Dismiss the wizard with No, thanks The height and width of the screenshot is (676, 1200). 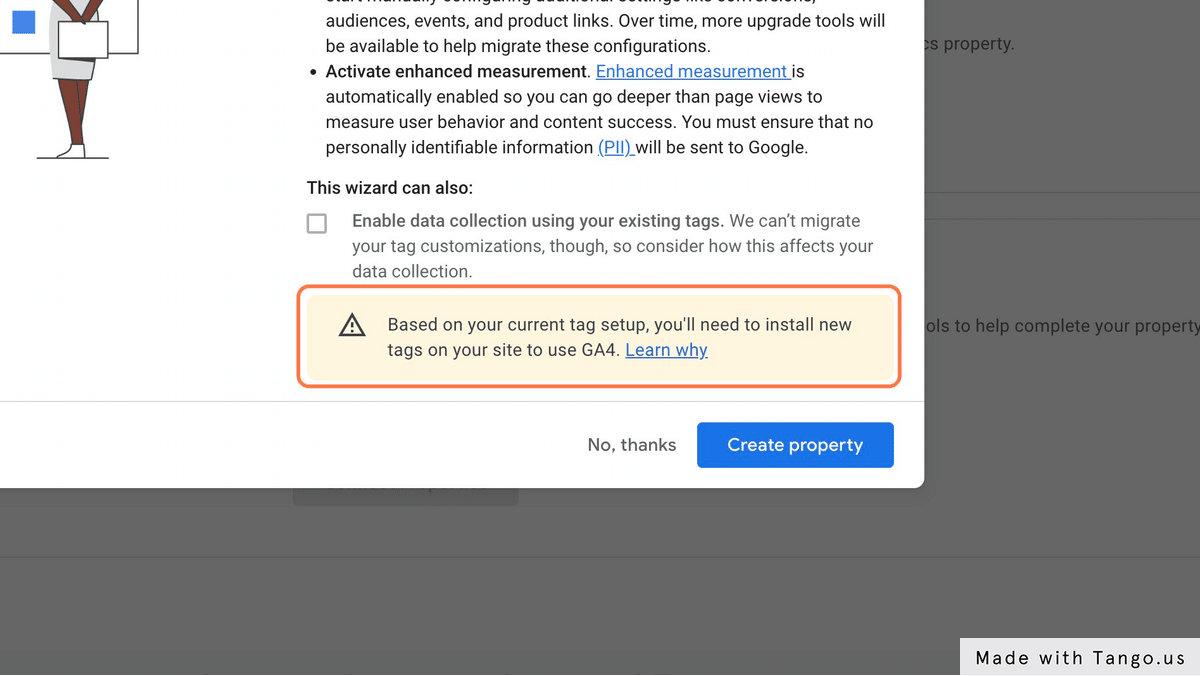click(x=631, y=444)
